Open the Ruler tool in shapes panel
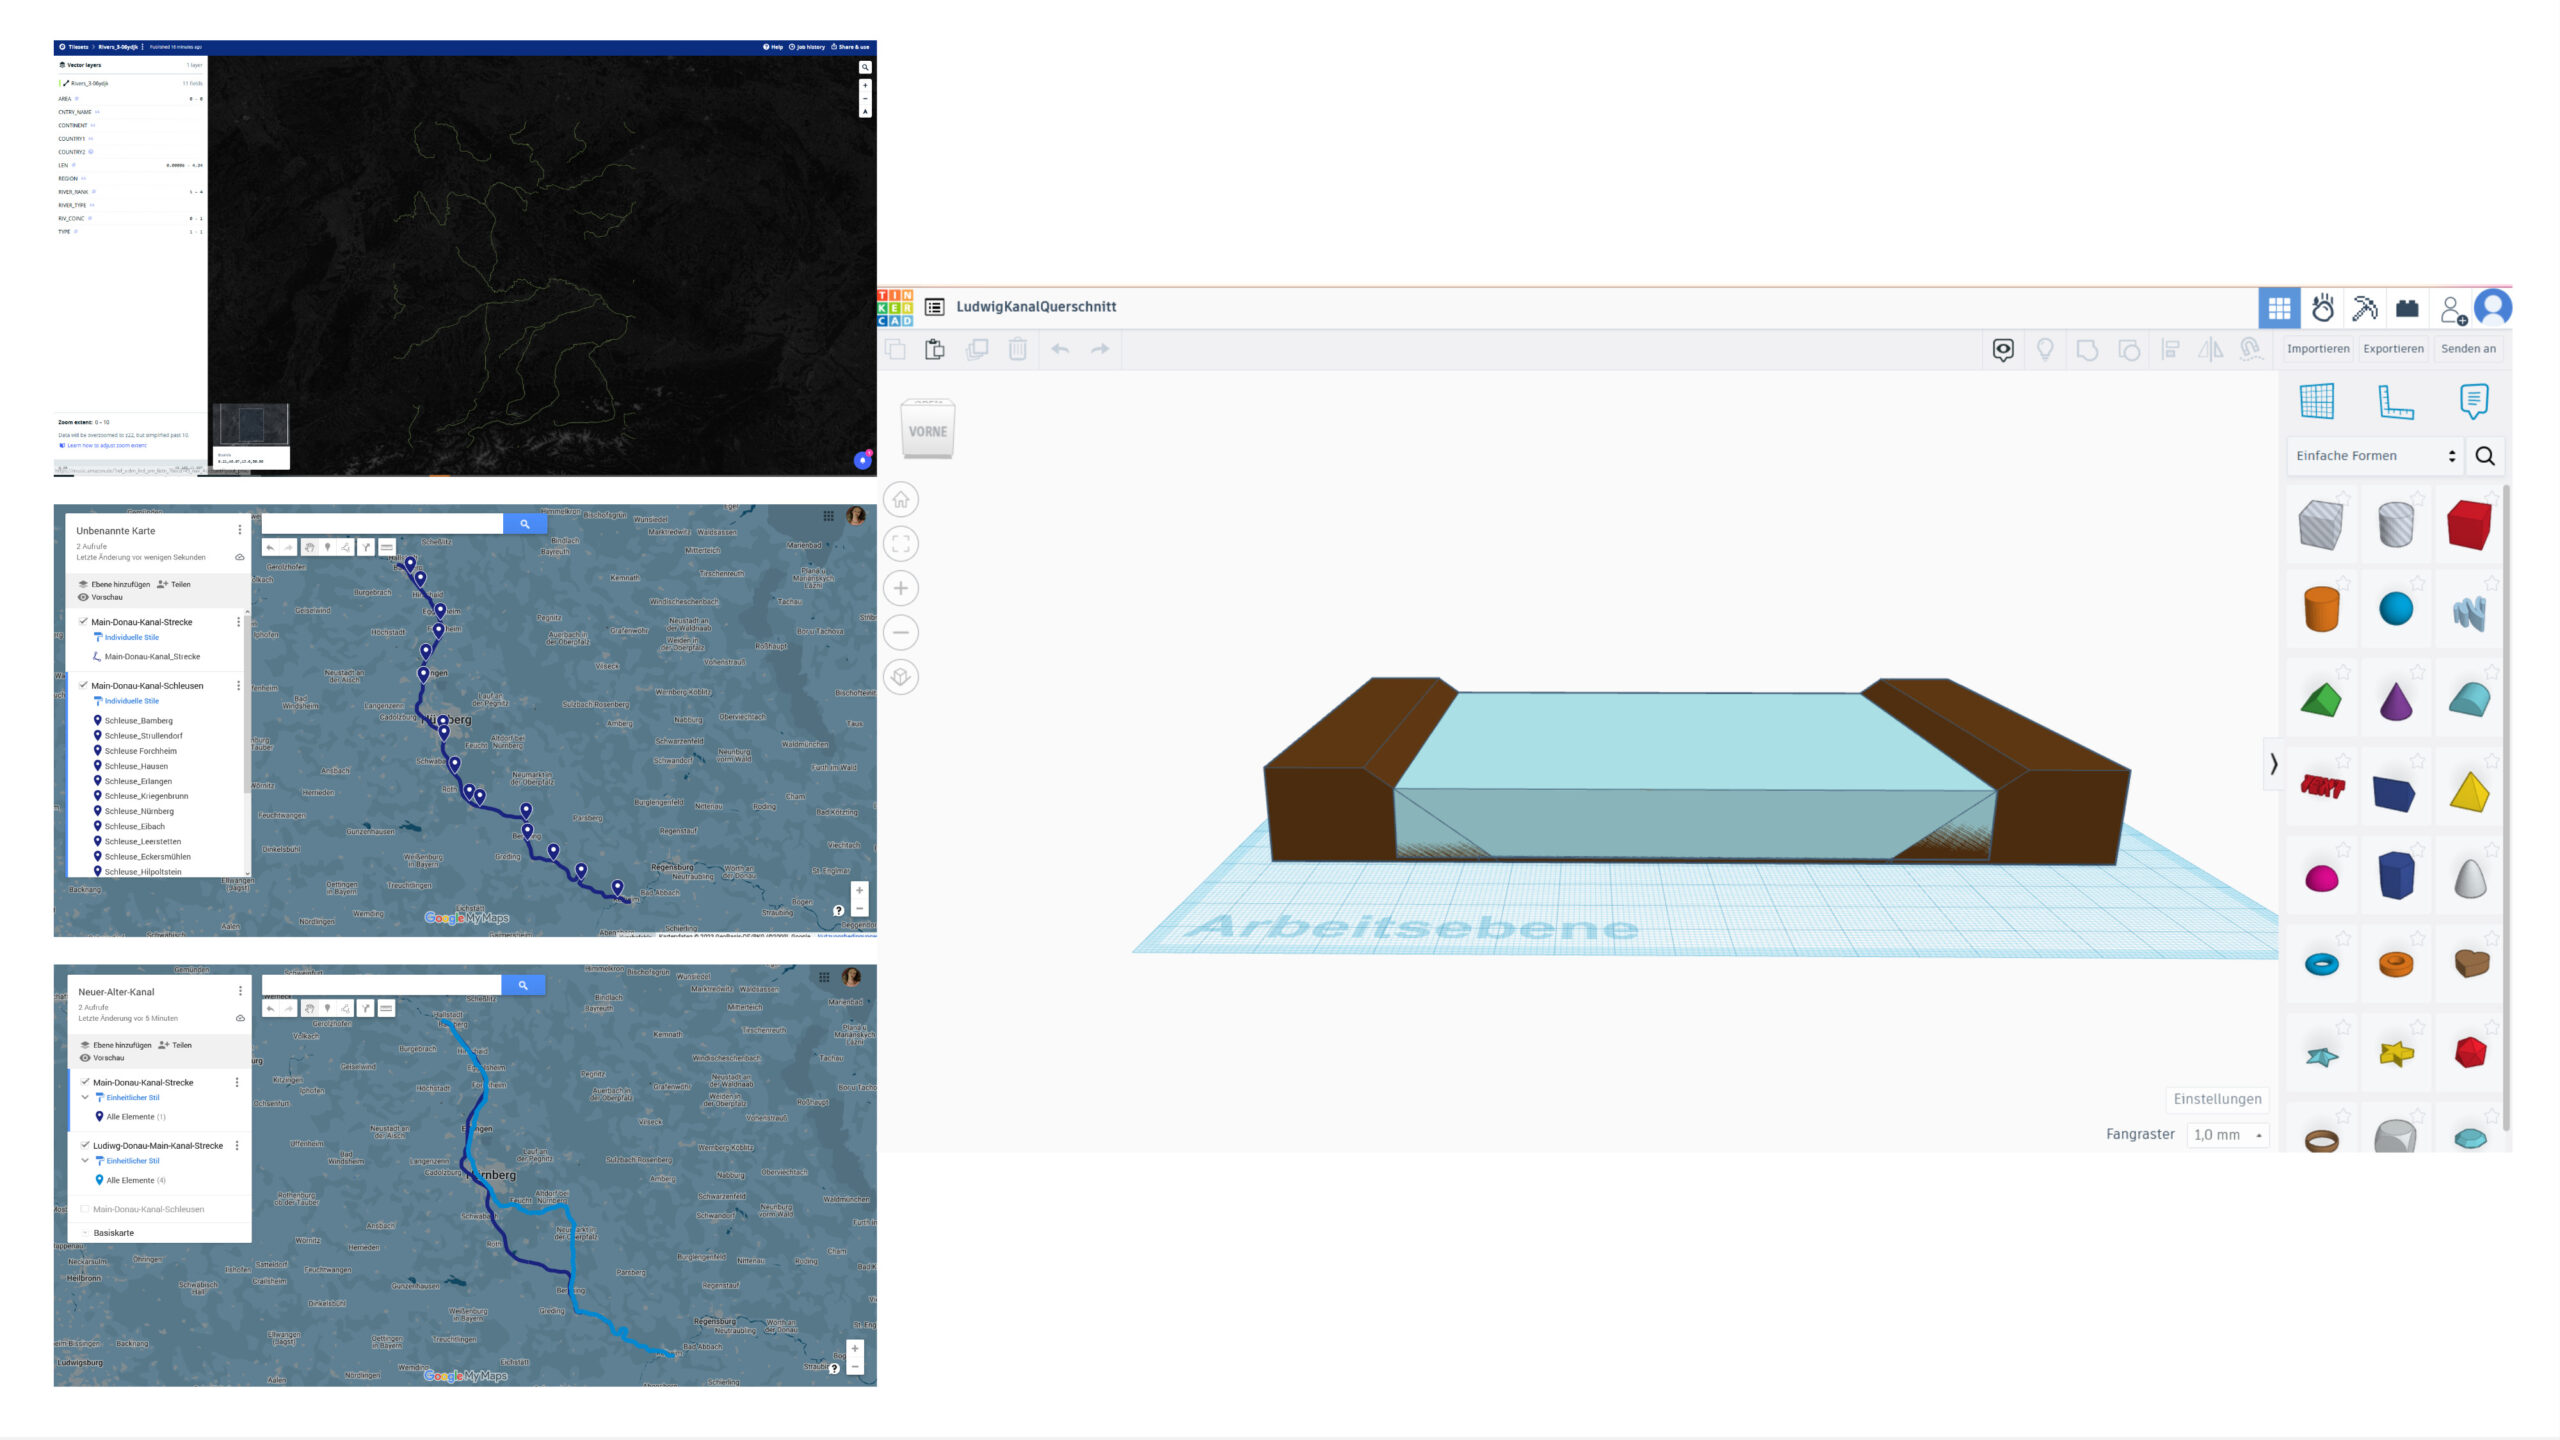This screenshot has width=2560, height=1440. pos(2395,402)
